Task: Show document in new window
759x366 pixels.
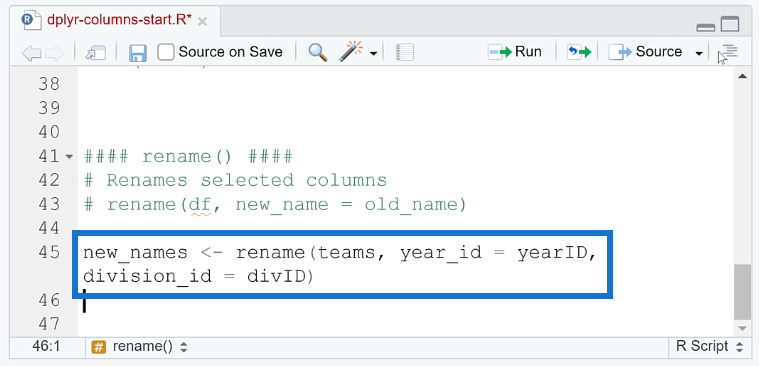Action: (95, 53)
